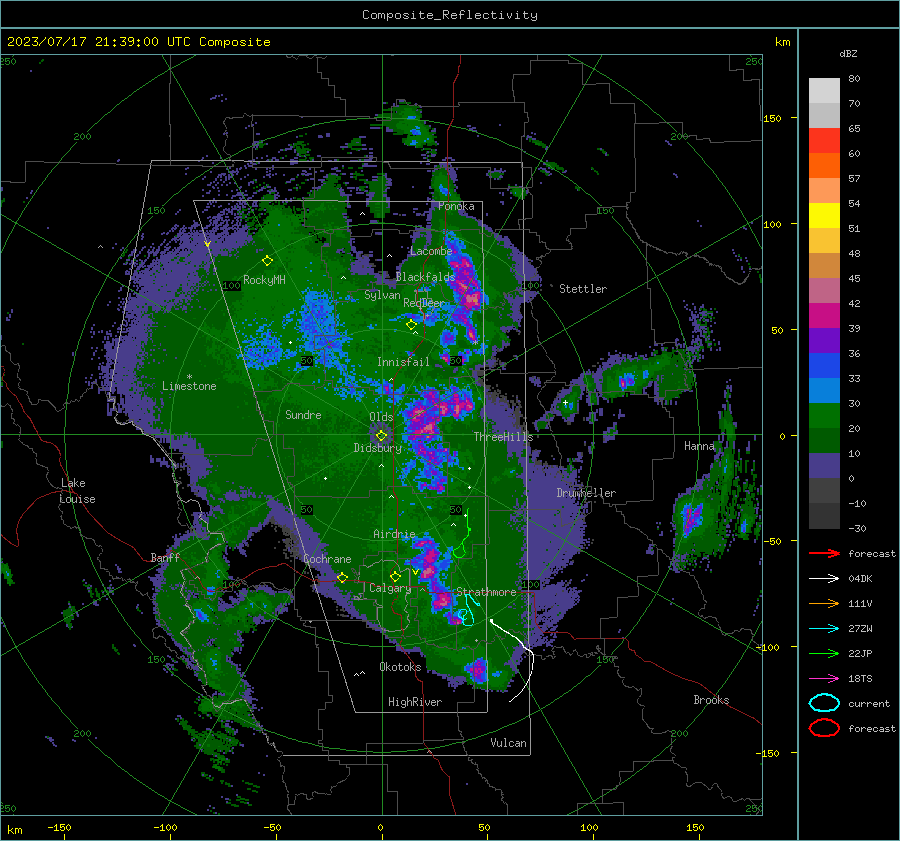Click the Stettler city label

(583, 289)
